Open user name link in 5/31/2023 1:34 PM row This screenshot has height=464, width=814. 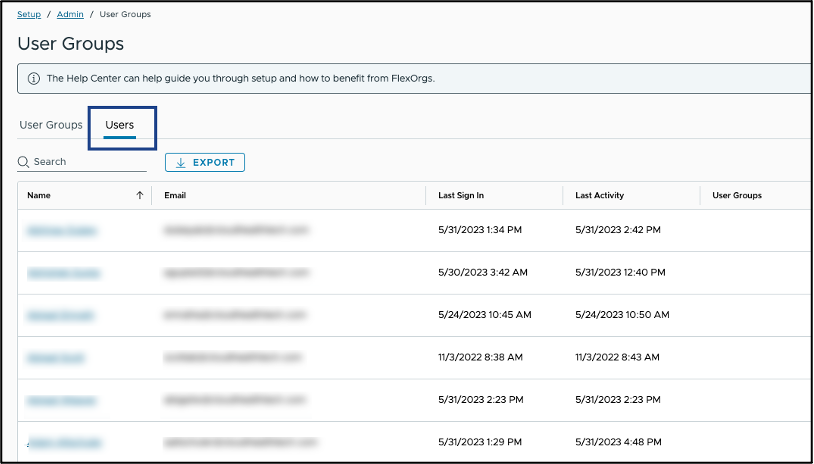62,231
